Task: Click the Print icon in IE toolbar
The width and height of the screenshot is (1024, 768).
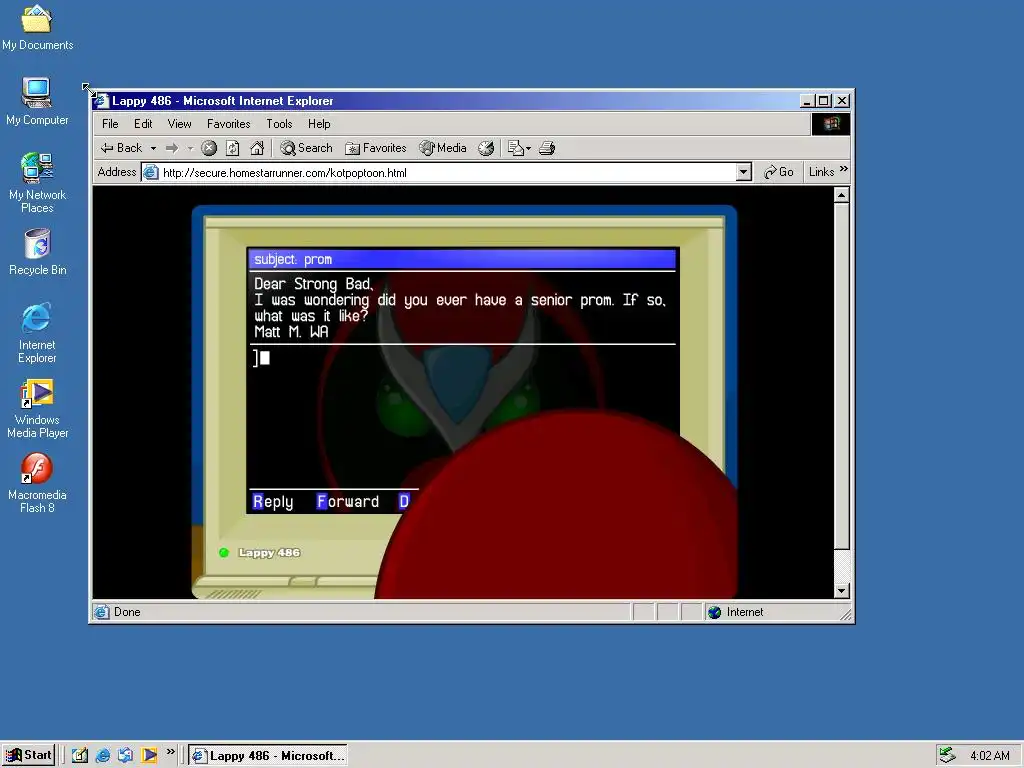Action: pyautogui.click(x=547, y=148)
